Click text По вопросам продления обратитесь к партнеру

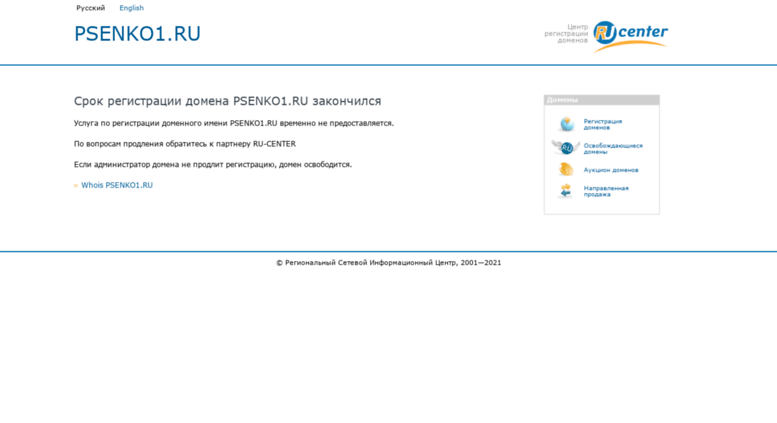point(163,144)
